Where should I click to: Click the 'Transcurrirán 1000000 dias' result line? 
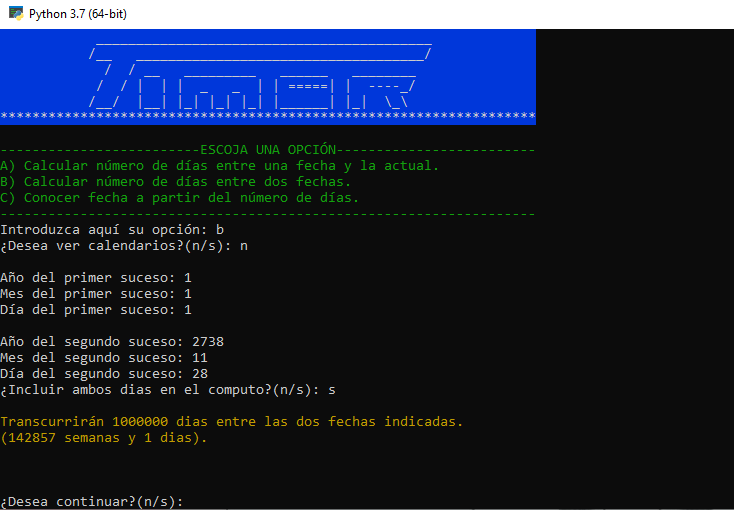(x=232, y=421)
